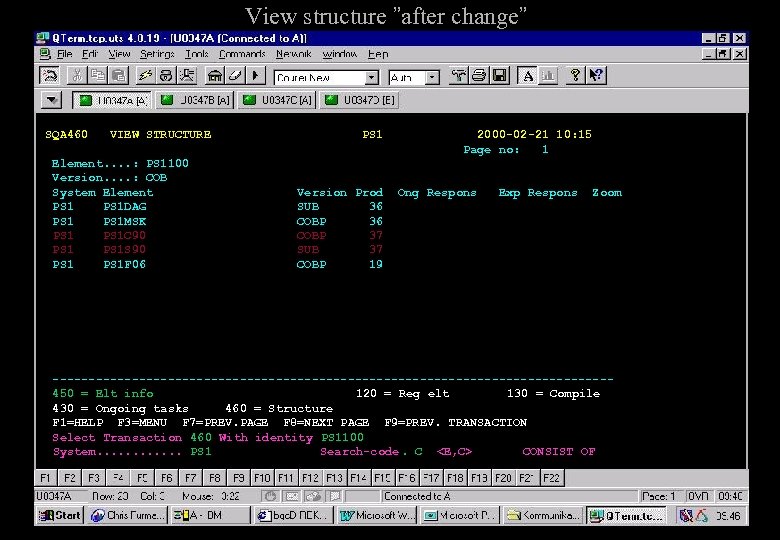Click the Search-code field value C
780x540 pixels.
point(418,451)
